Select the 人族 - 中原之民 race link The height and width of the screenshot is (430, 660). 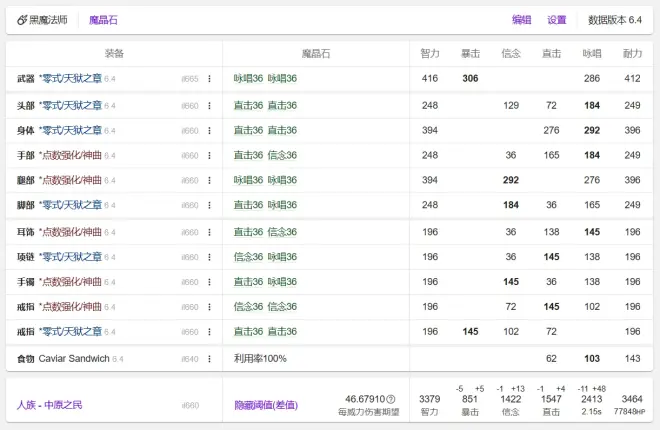click(x=49, y=405)
